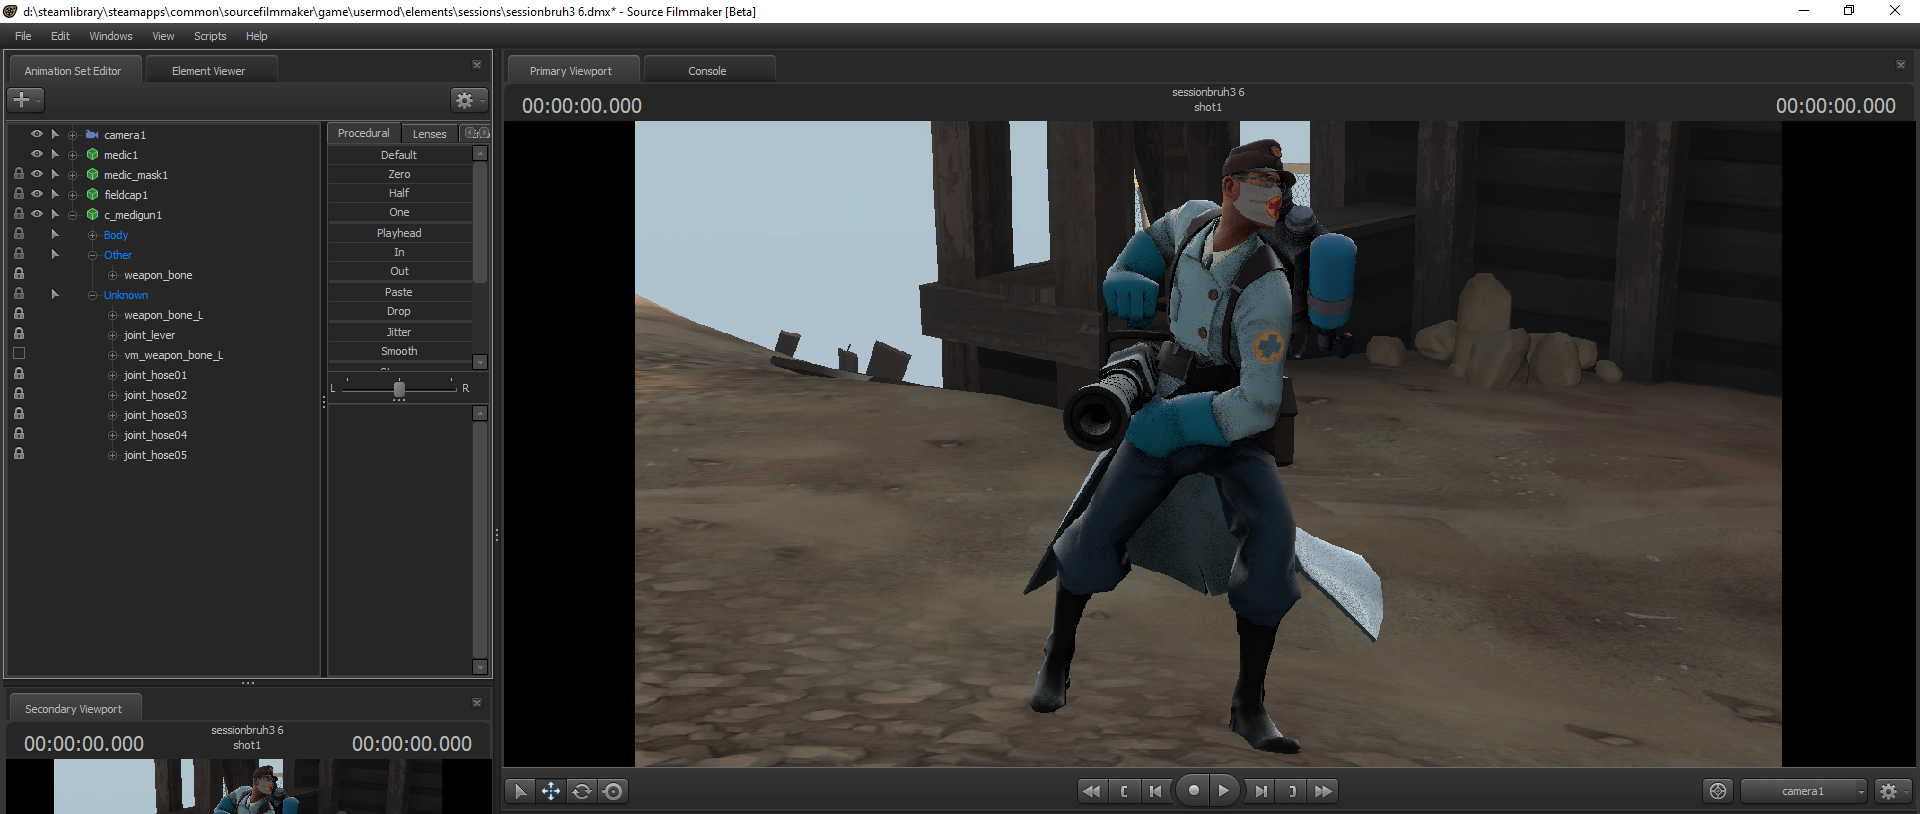
Task: Click the selection arrow for camera1
Action: pos(55,134)
